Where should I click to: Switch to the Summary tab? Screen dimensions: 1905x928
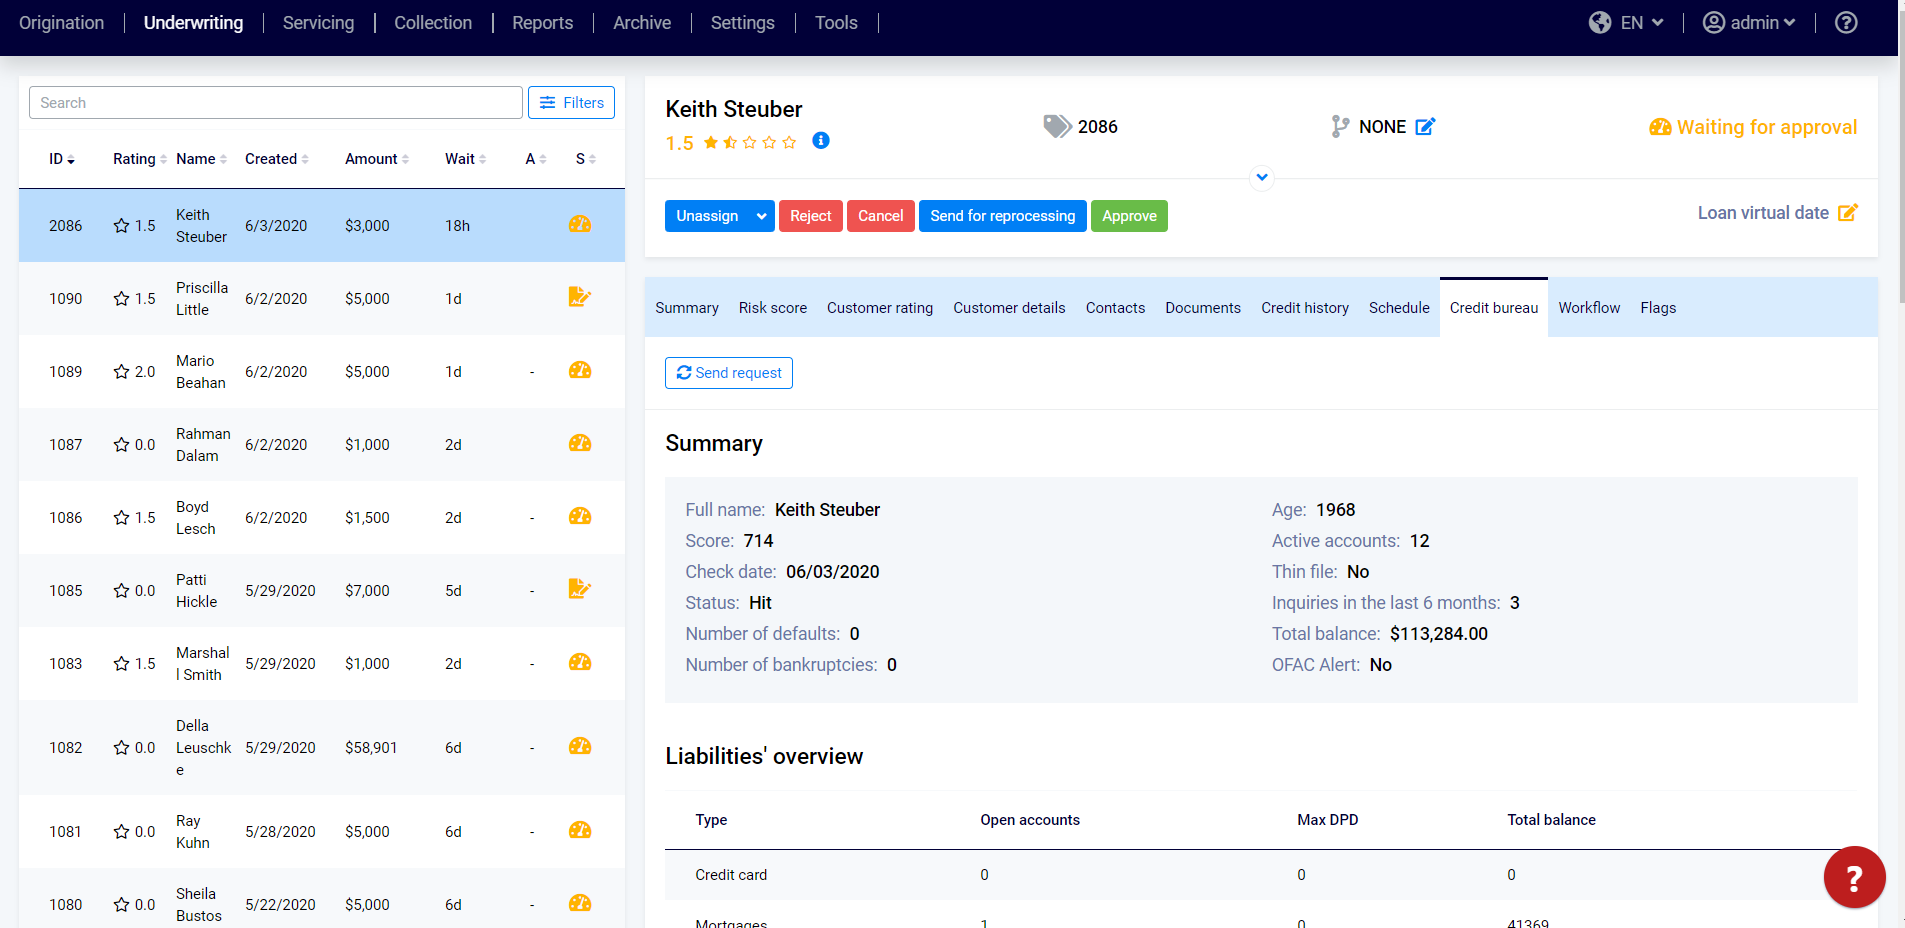point(687,308)
